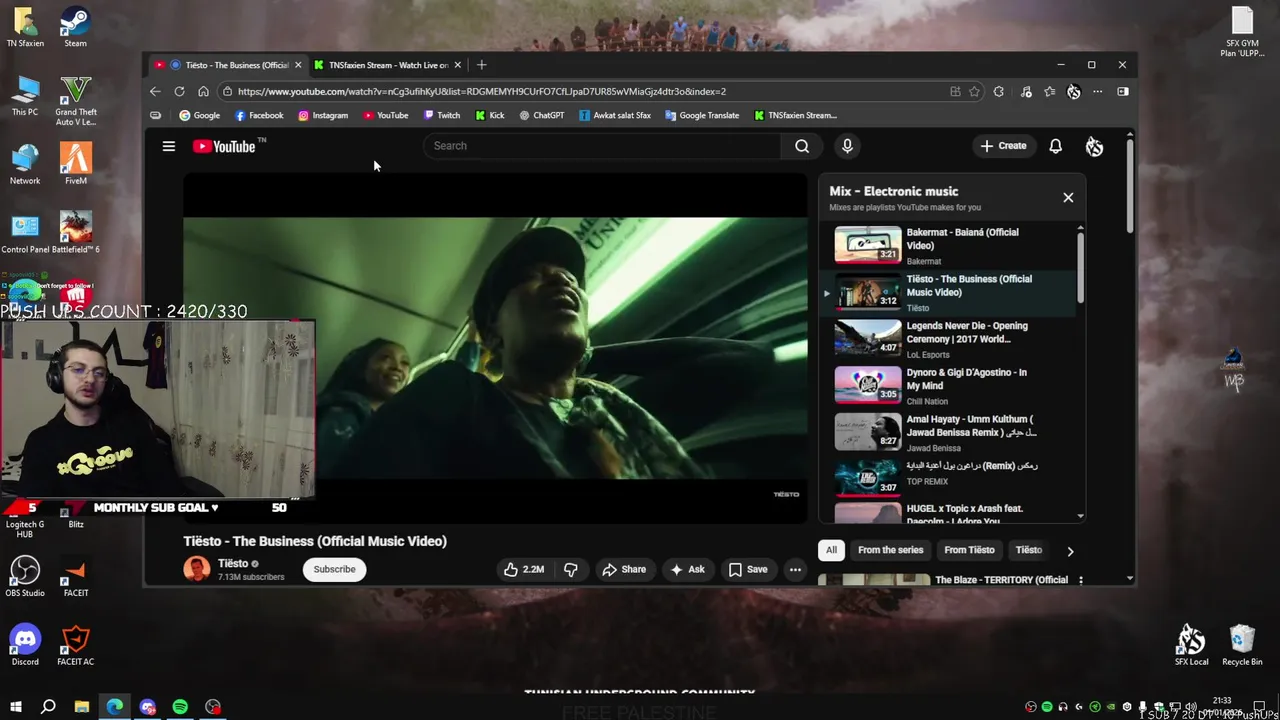Screen dimensions: 1280x720
Task: Open Steam desktop shortcut
Action: coord(75,27)
